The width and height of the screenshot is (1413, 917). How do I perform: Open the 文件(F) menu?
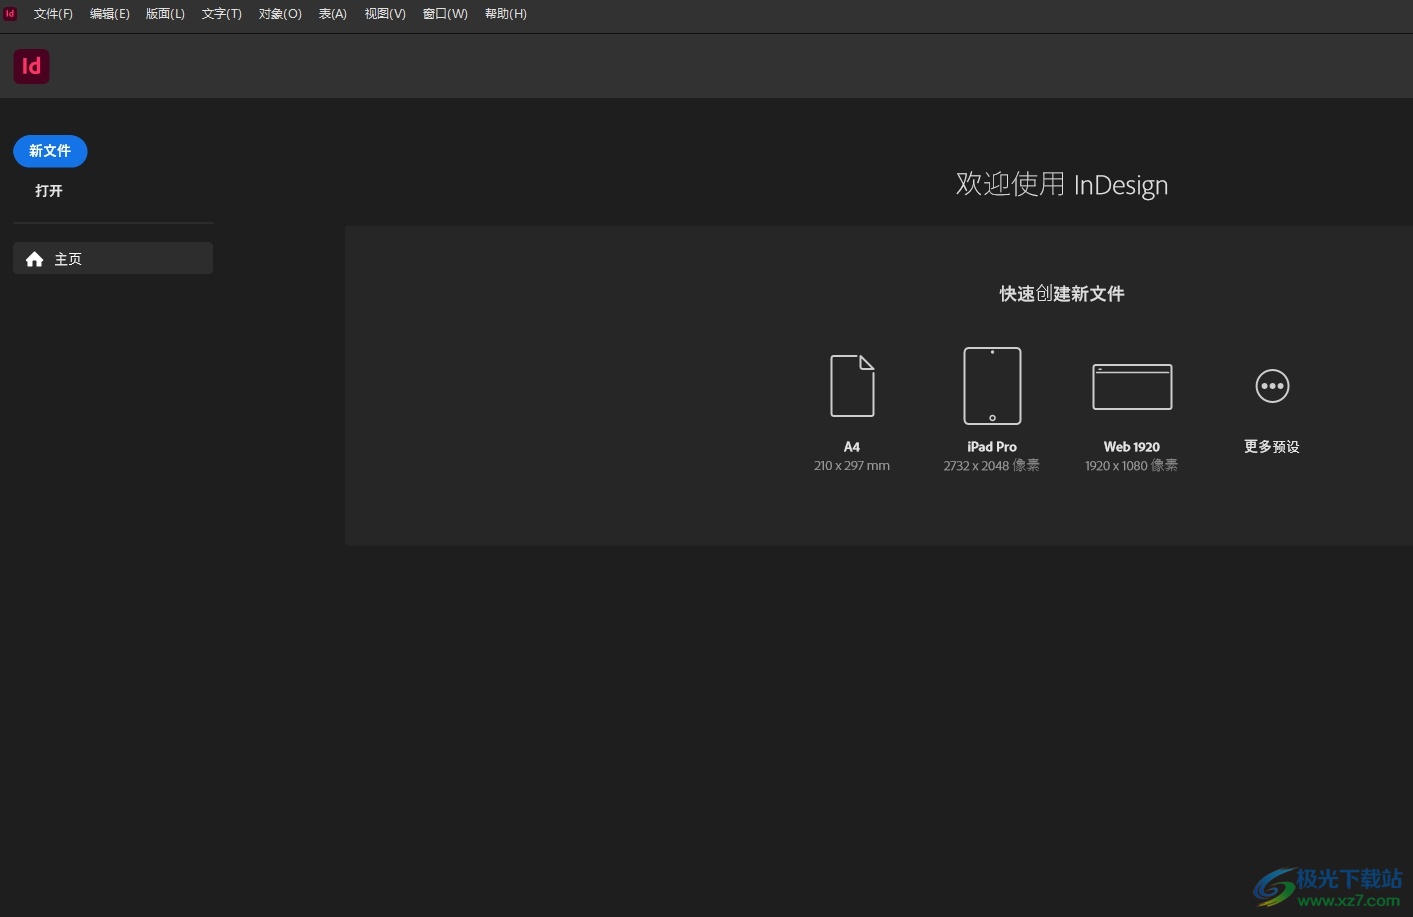pos(53,14)
